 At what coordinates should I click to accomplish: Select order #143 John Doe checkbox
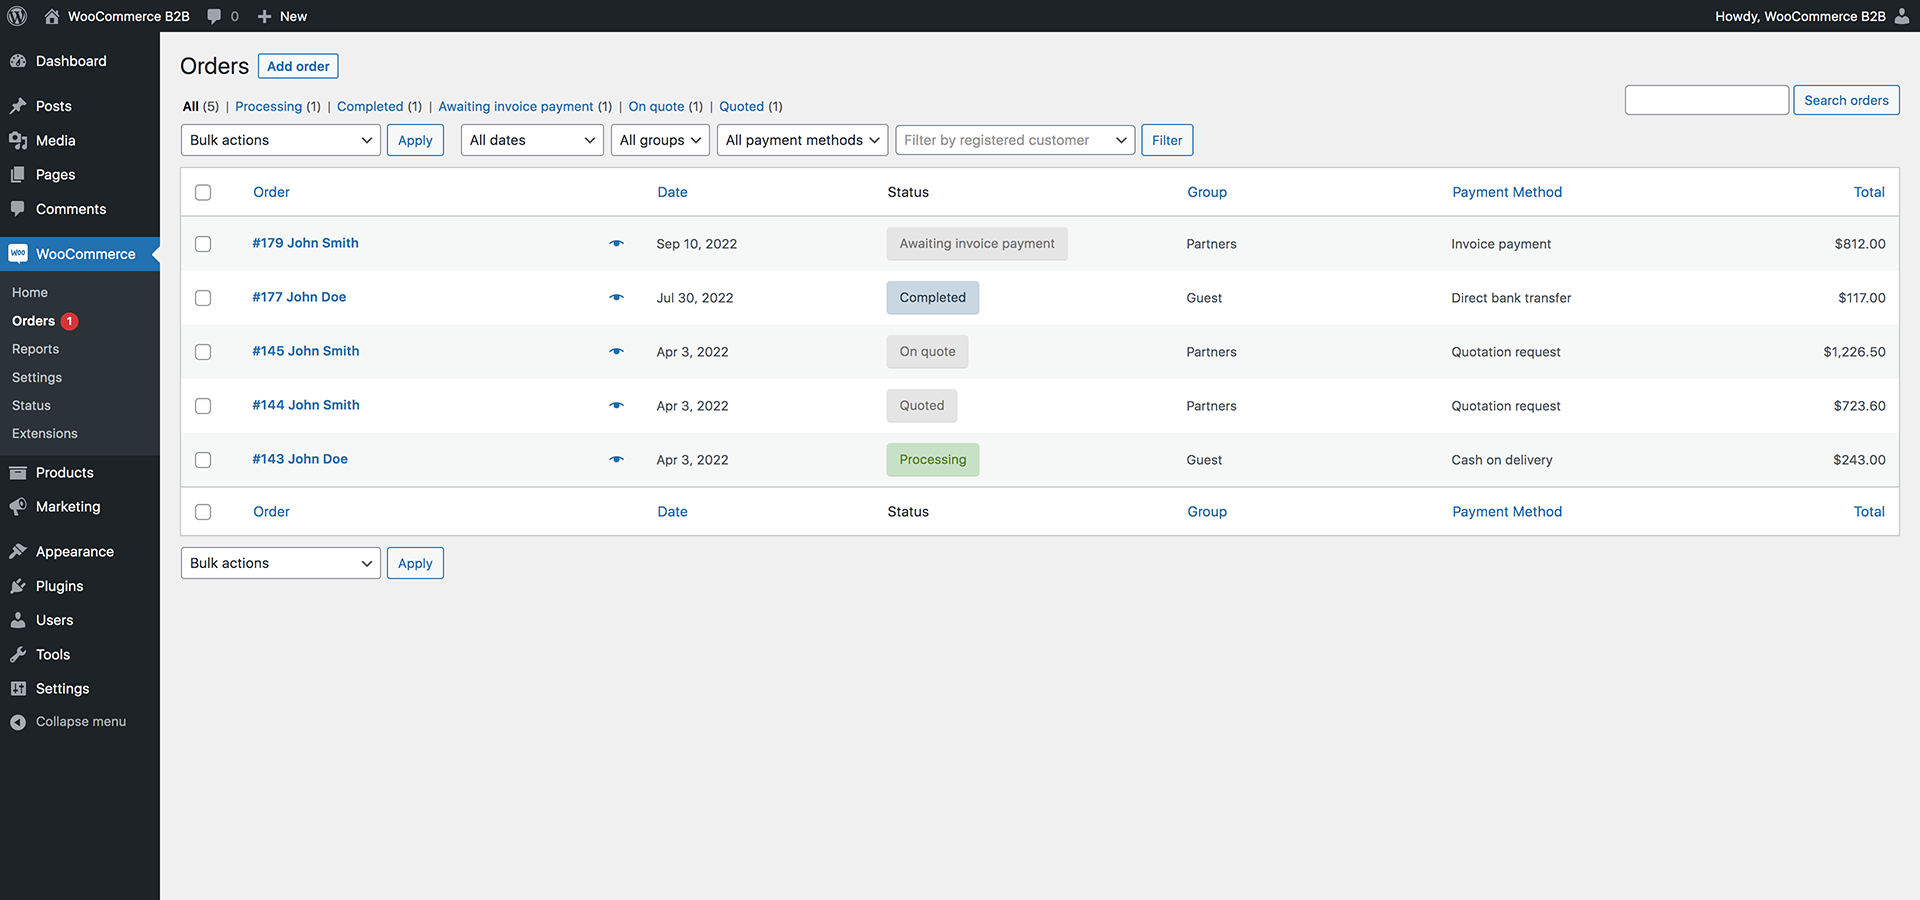click(x=203, y=460)
